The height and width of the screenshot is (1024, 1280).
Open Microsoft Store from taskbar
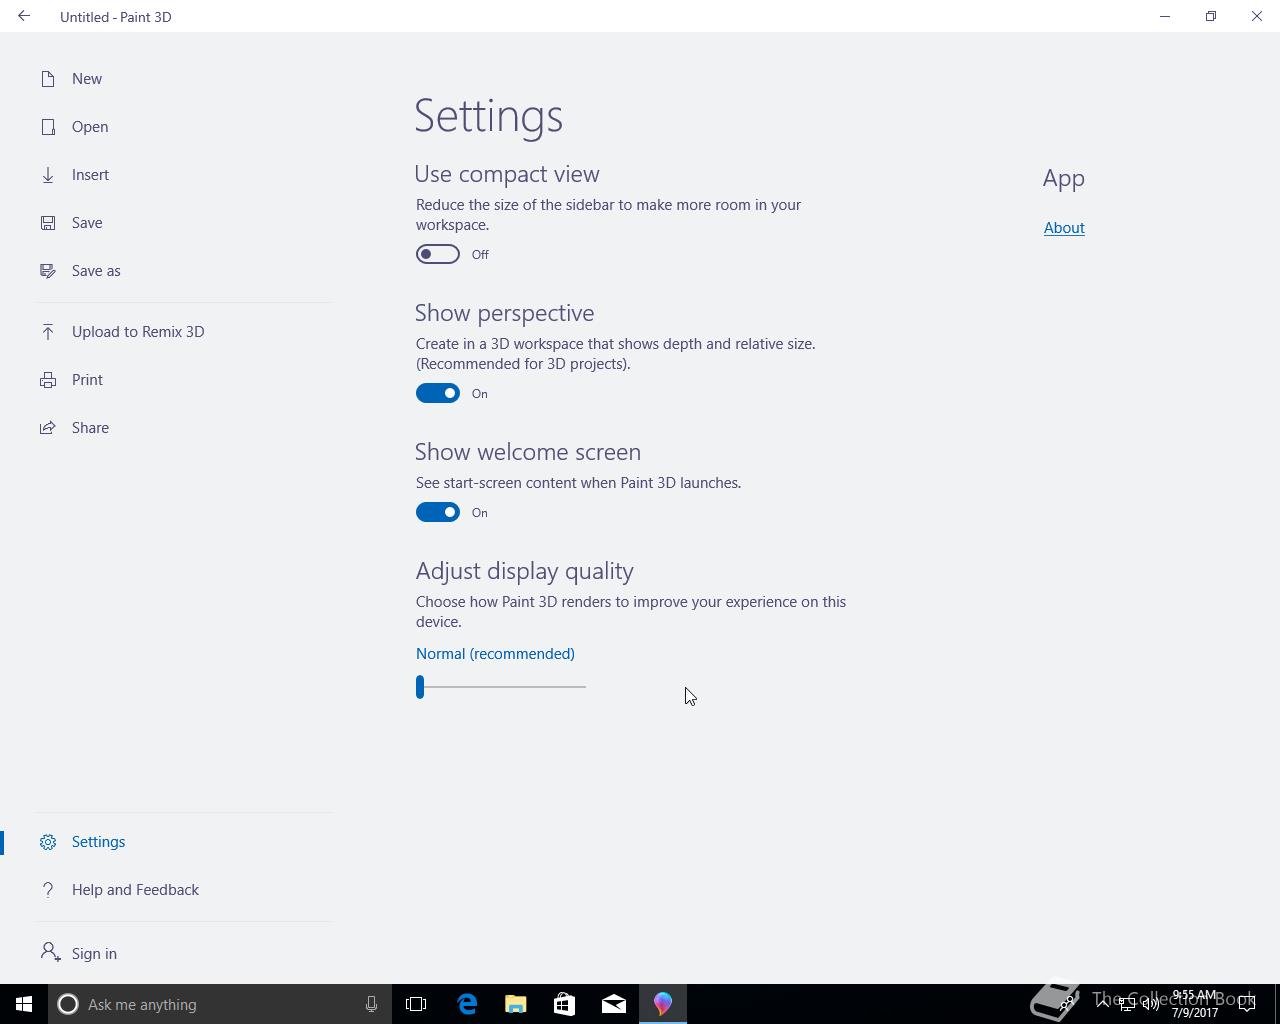coord(564,1004)
